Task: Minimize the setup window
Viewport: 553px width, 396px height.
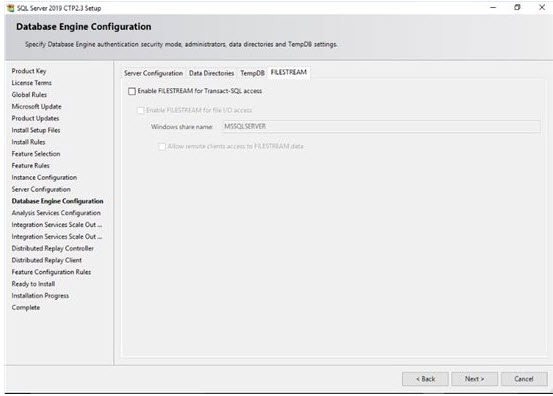Action: [x=493, y=7]
